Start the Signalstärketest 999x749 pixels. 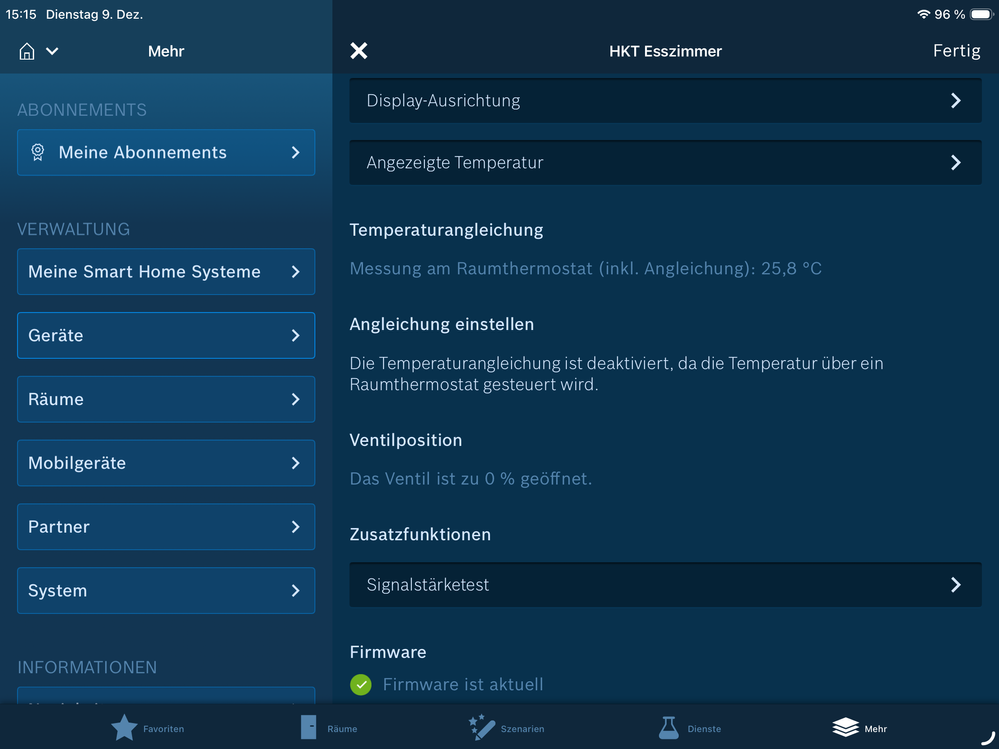click(665, 584)
